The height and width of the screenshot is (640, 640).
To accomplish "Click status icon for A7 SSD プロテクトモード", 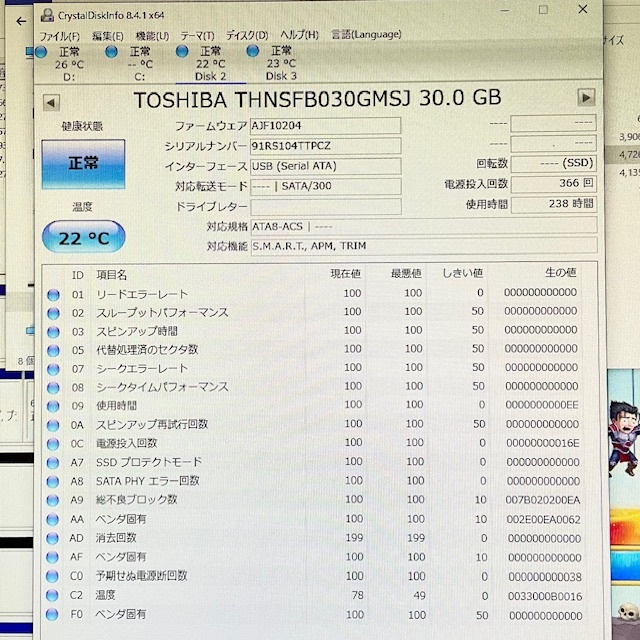I will pyautogui.click(x=53, y=463).
